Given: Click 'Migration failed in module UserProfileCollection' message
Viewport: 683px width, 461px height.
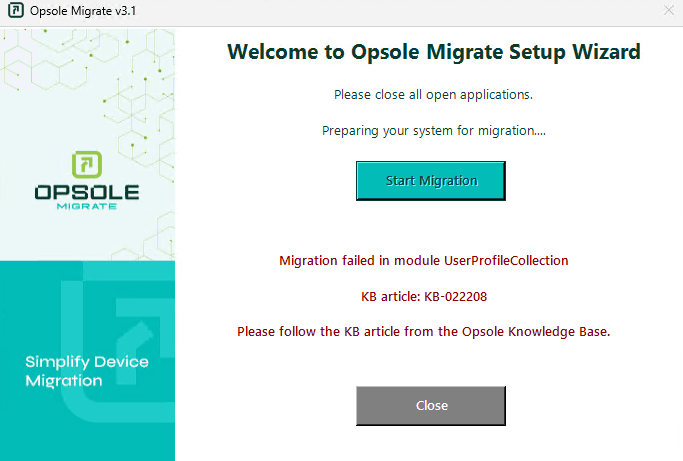Looking at the screenshot, I should pyautogui.click(x=424, y=261).
